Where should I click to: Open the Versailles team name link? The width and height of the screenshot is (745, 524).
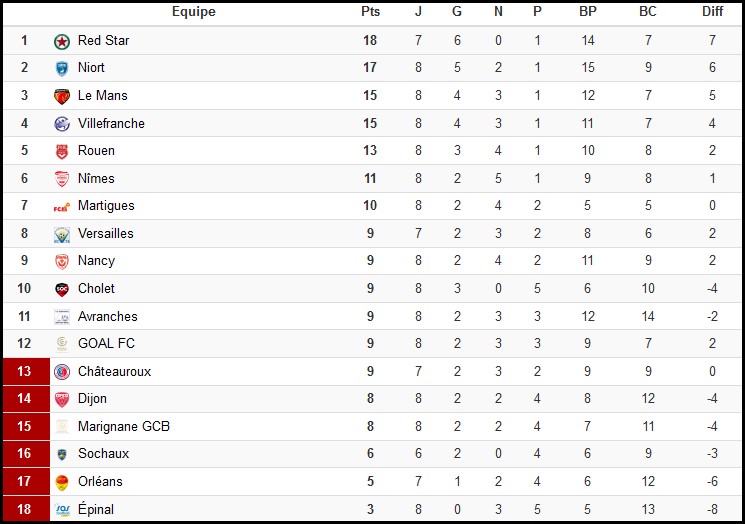105,233
